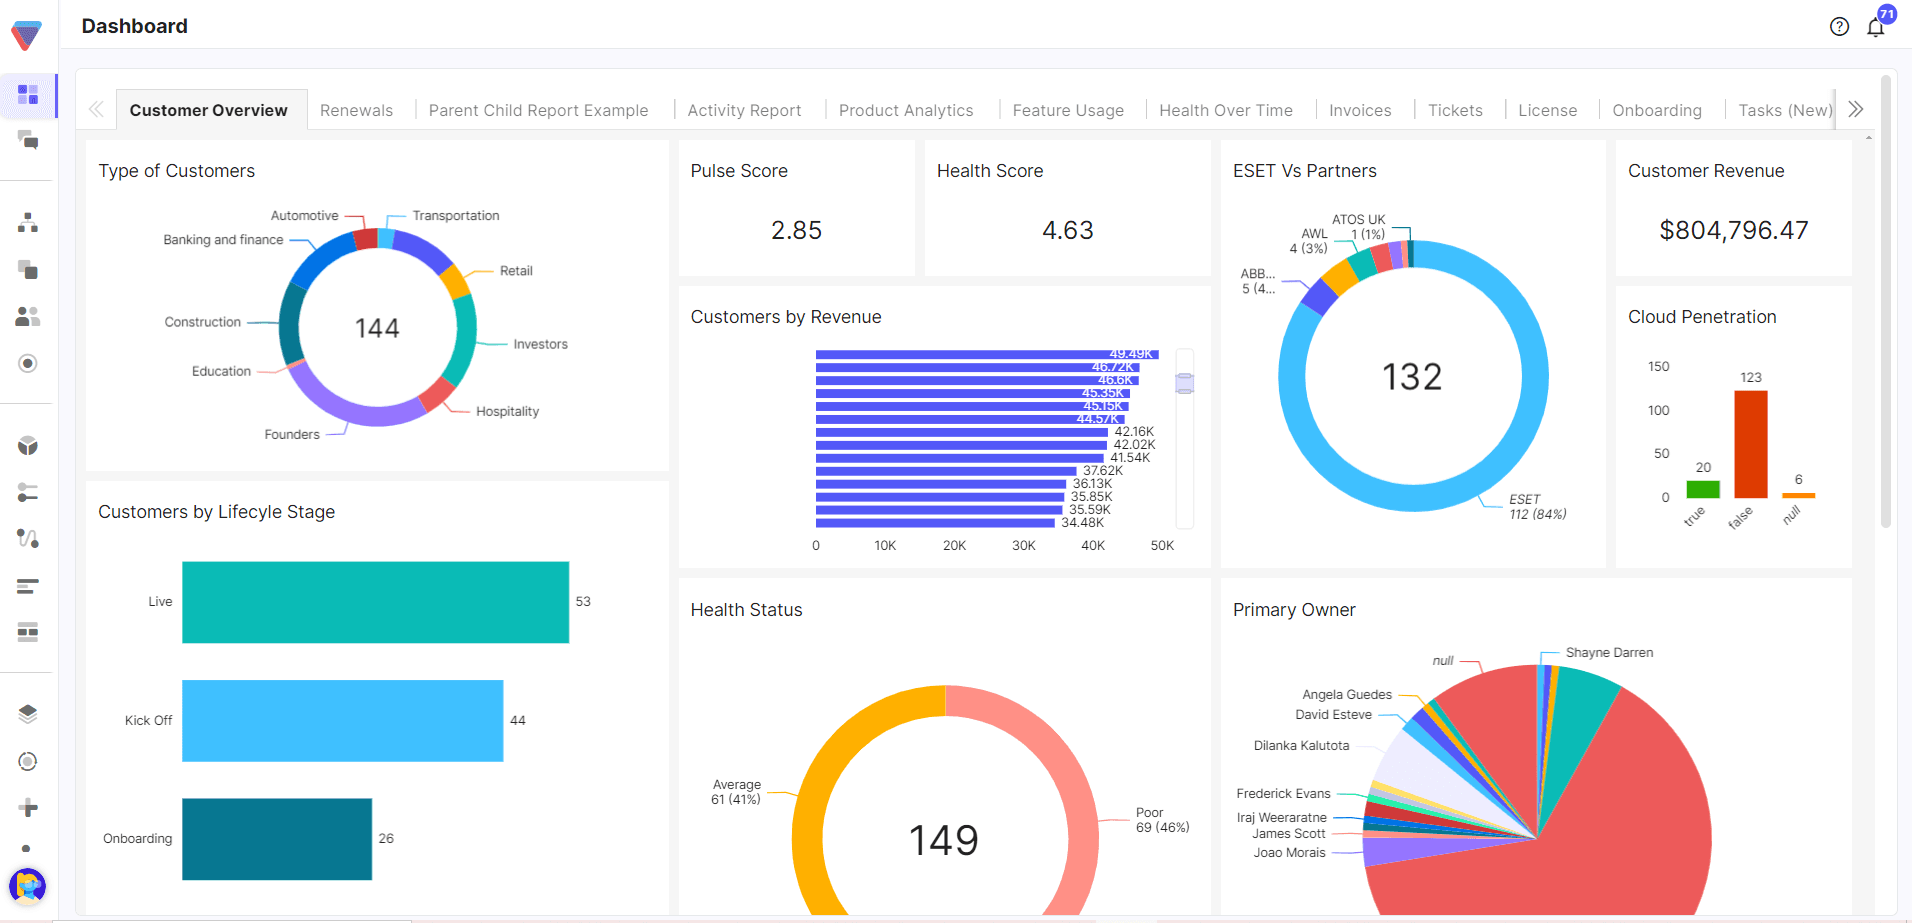
Task: Open the dashboard grid icon in sidebar
Action: 28,95
